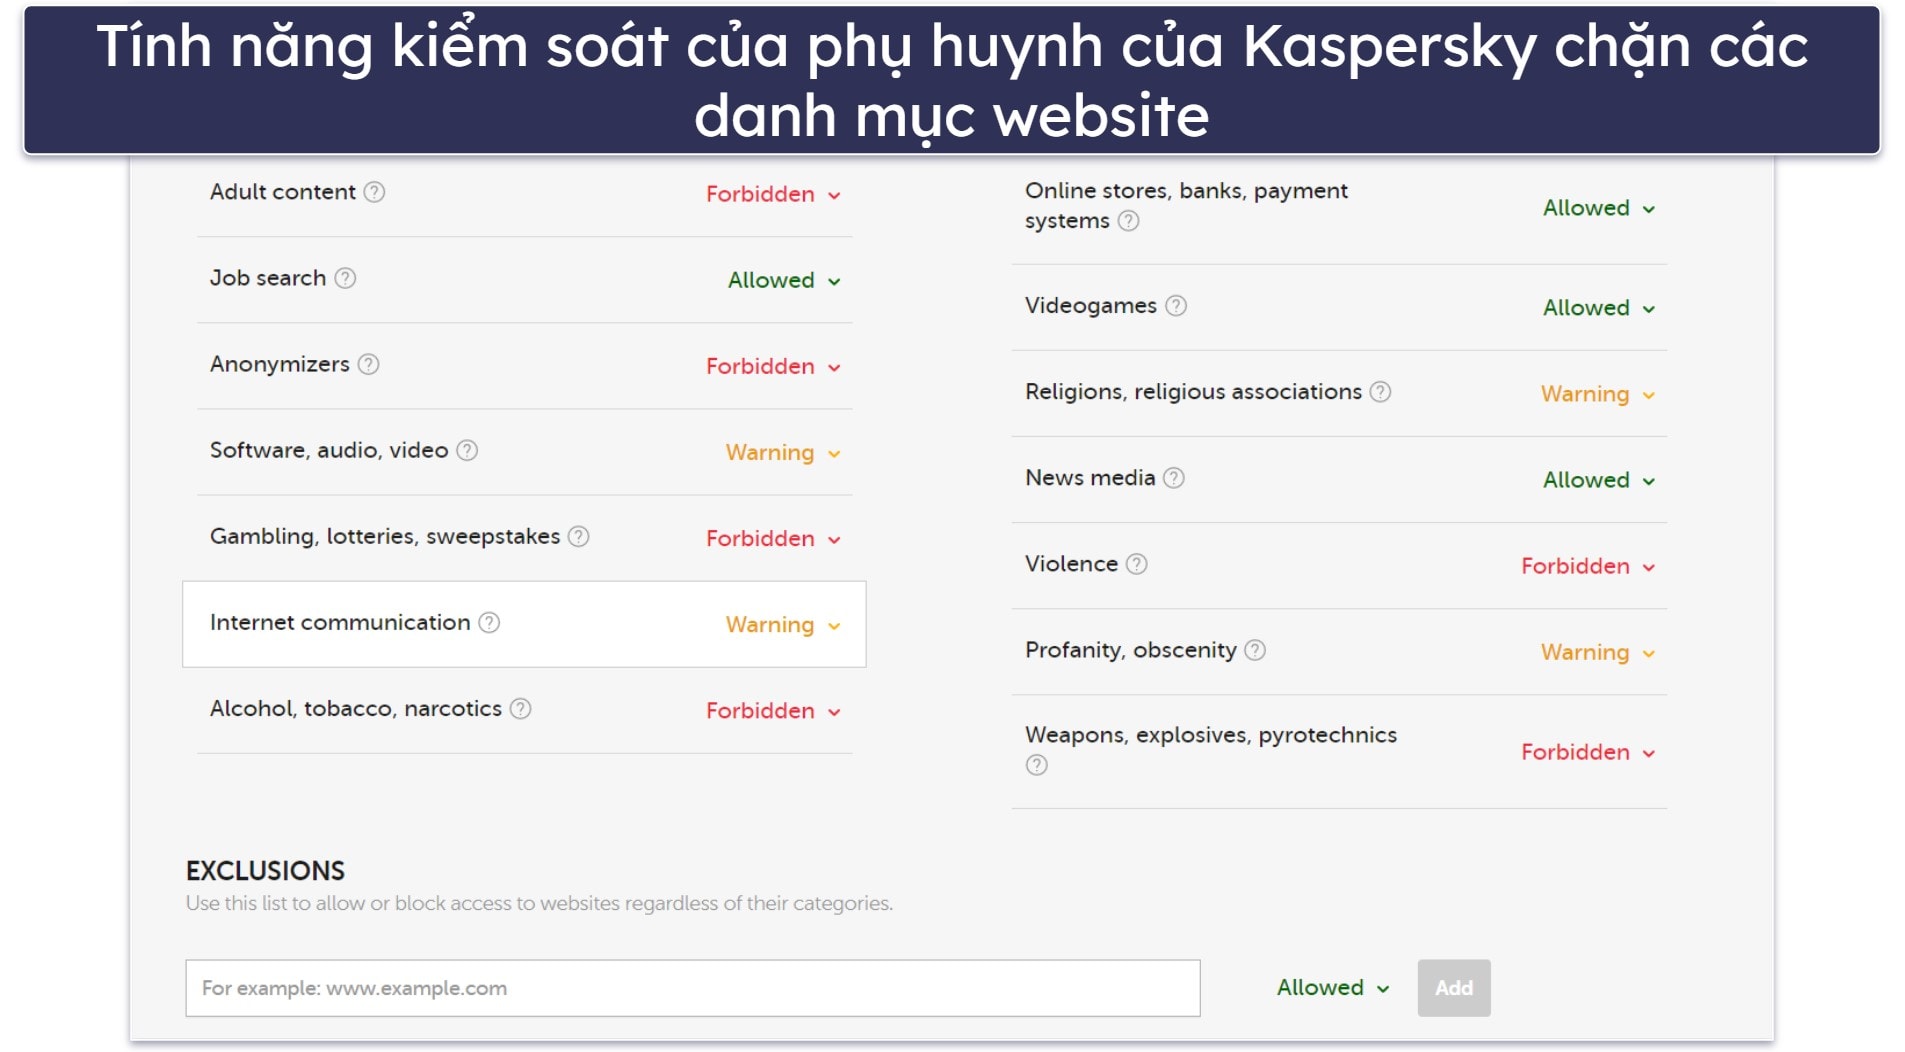1905x1052 pixels.
Task: Change Religions Warning setting
Action: tap(1598, 394)
